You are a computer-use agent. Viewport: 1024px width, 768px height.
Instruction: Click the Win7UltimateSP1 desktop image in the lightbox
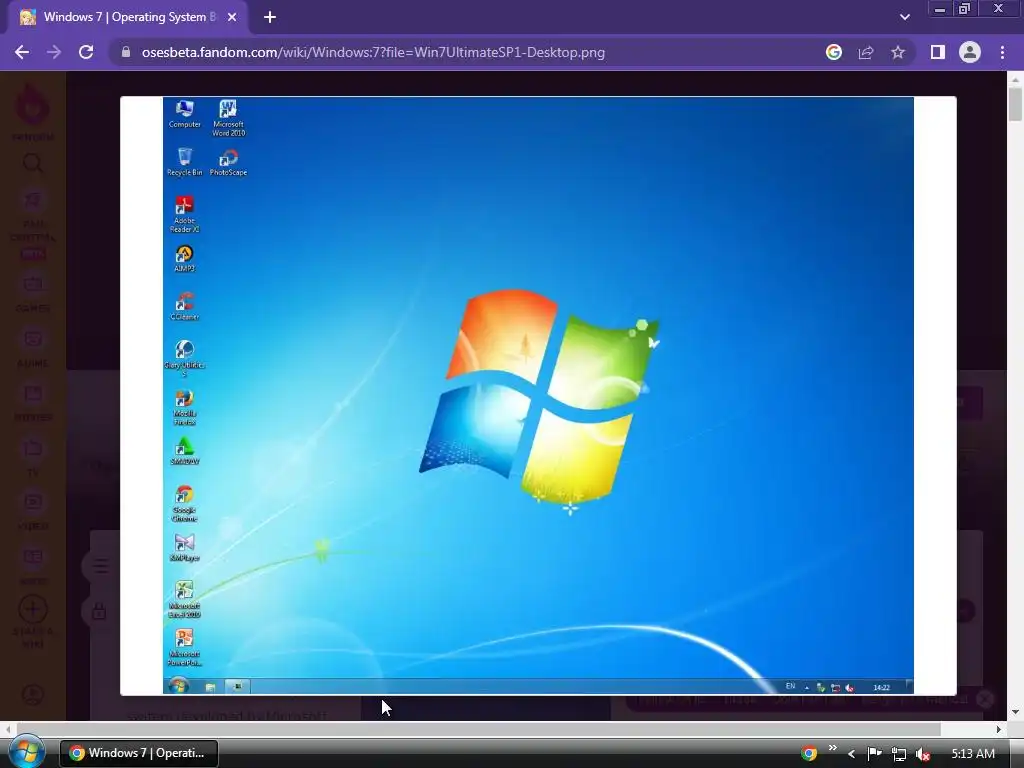(x=538, y=395)
